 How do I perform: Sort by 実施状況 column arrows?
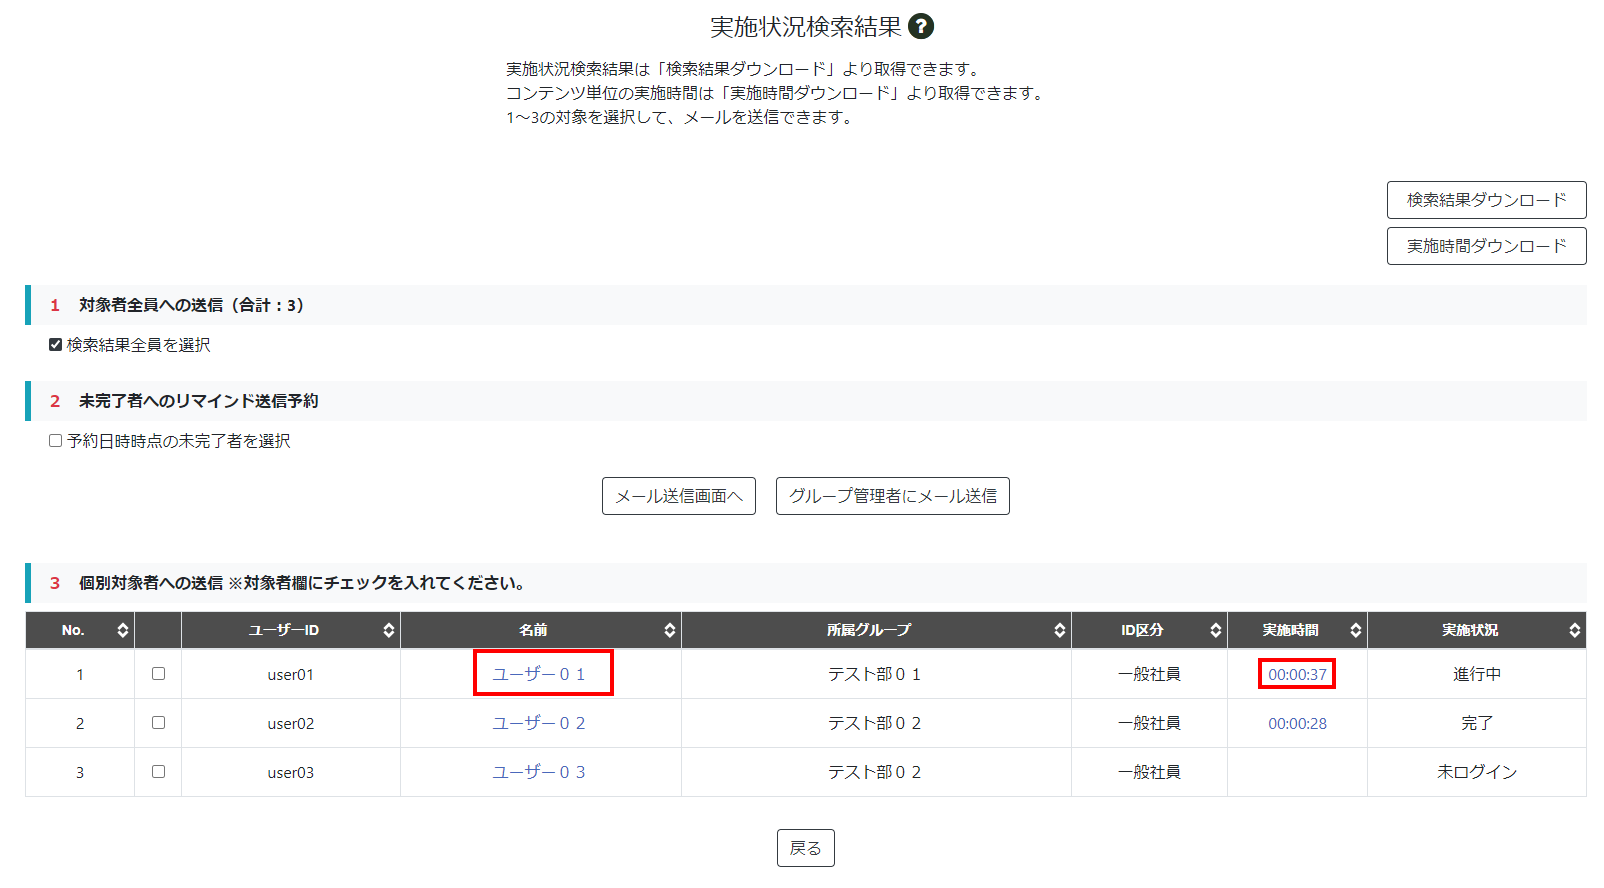[x=1574, y=630]
